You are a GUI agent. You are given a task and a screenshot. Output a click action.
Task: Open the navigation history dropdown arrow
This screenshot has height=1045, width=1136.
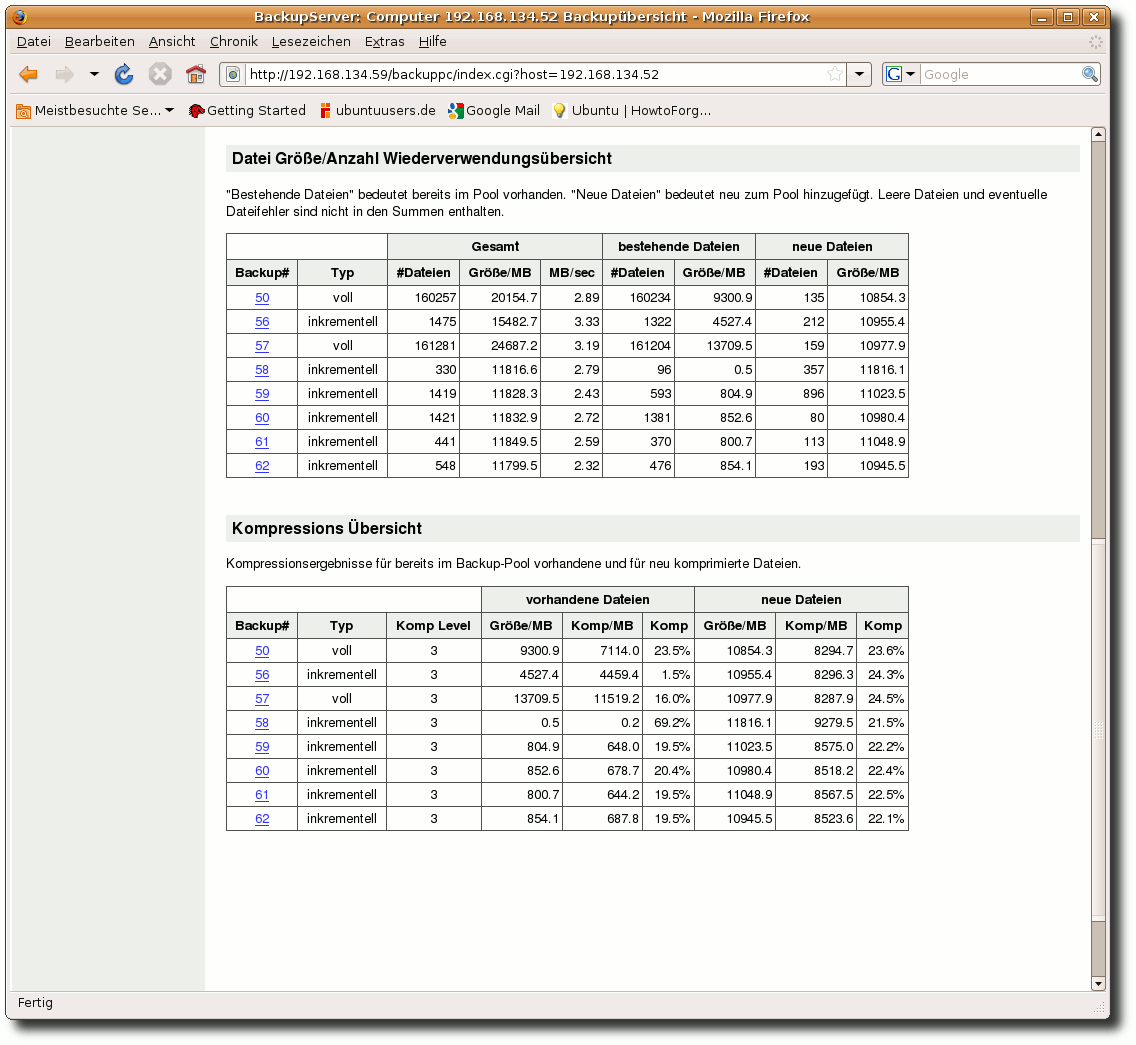tap(94, 74)
